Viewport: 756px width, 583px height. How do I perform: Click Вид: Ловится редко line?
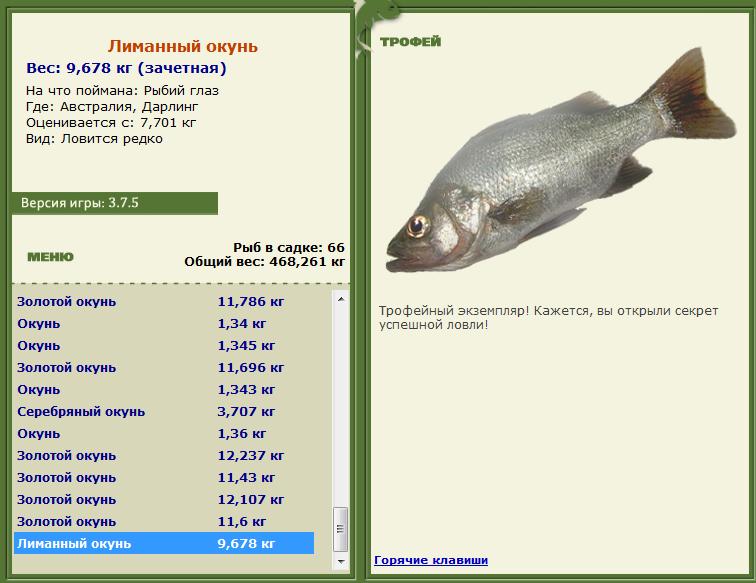click(94, 139)
